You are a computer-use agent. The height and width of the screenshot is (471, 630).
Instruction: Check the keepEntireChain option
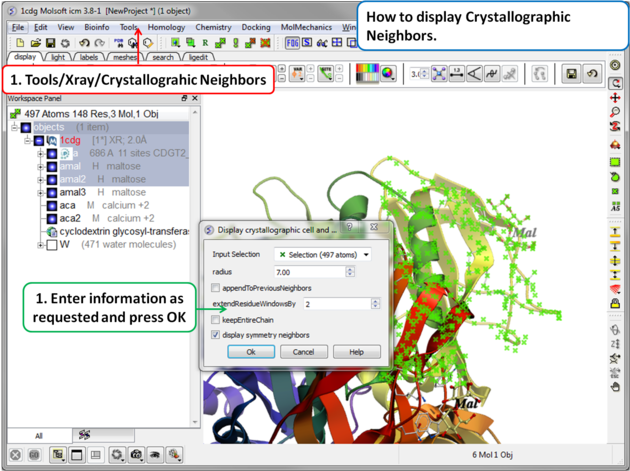click(216, 319)
